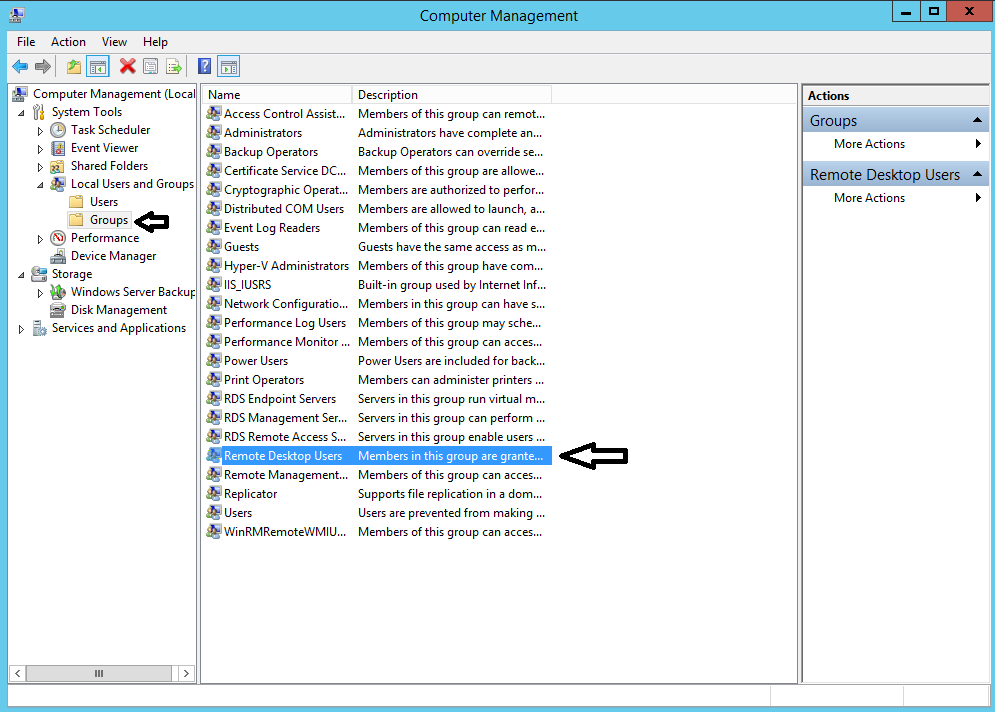Click the Disk Management icon

[x=58, y=310]
